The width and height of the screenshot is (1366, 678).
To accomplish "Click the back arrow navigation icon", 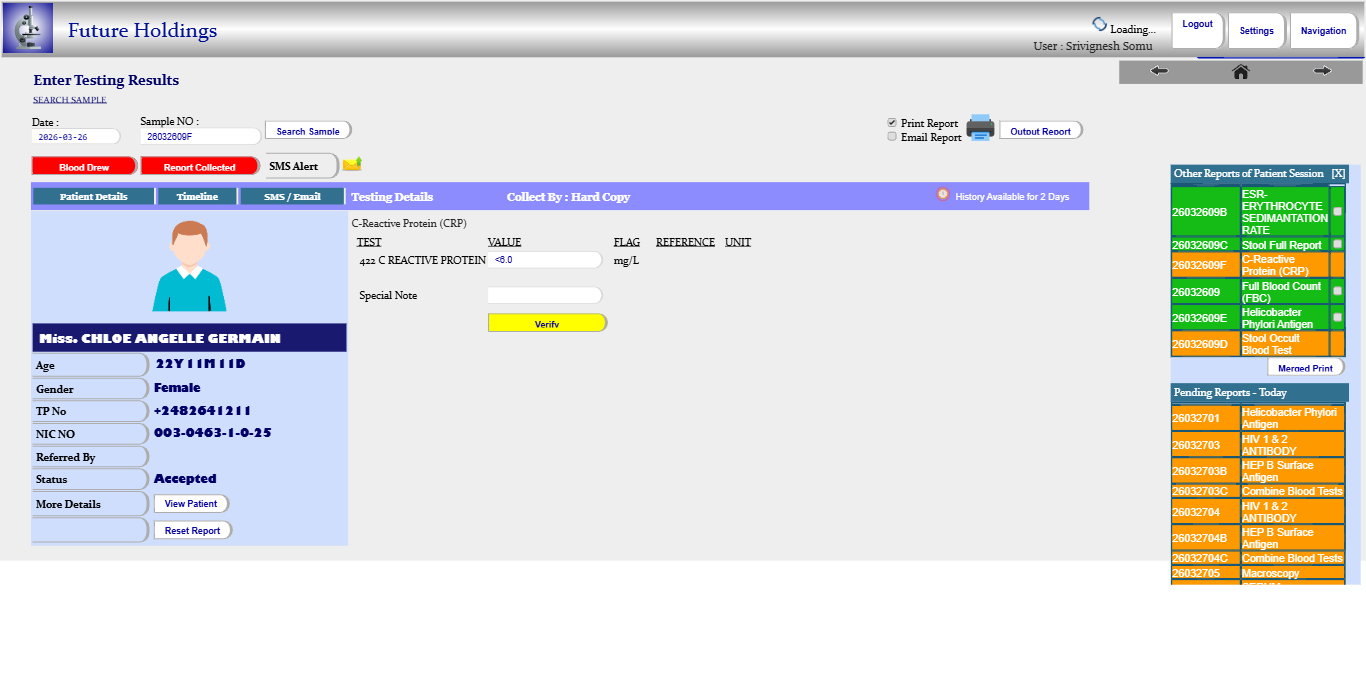I will coord(1159,71).
